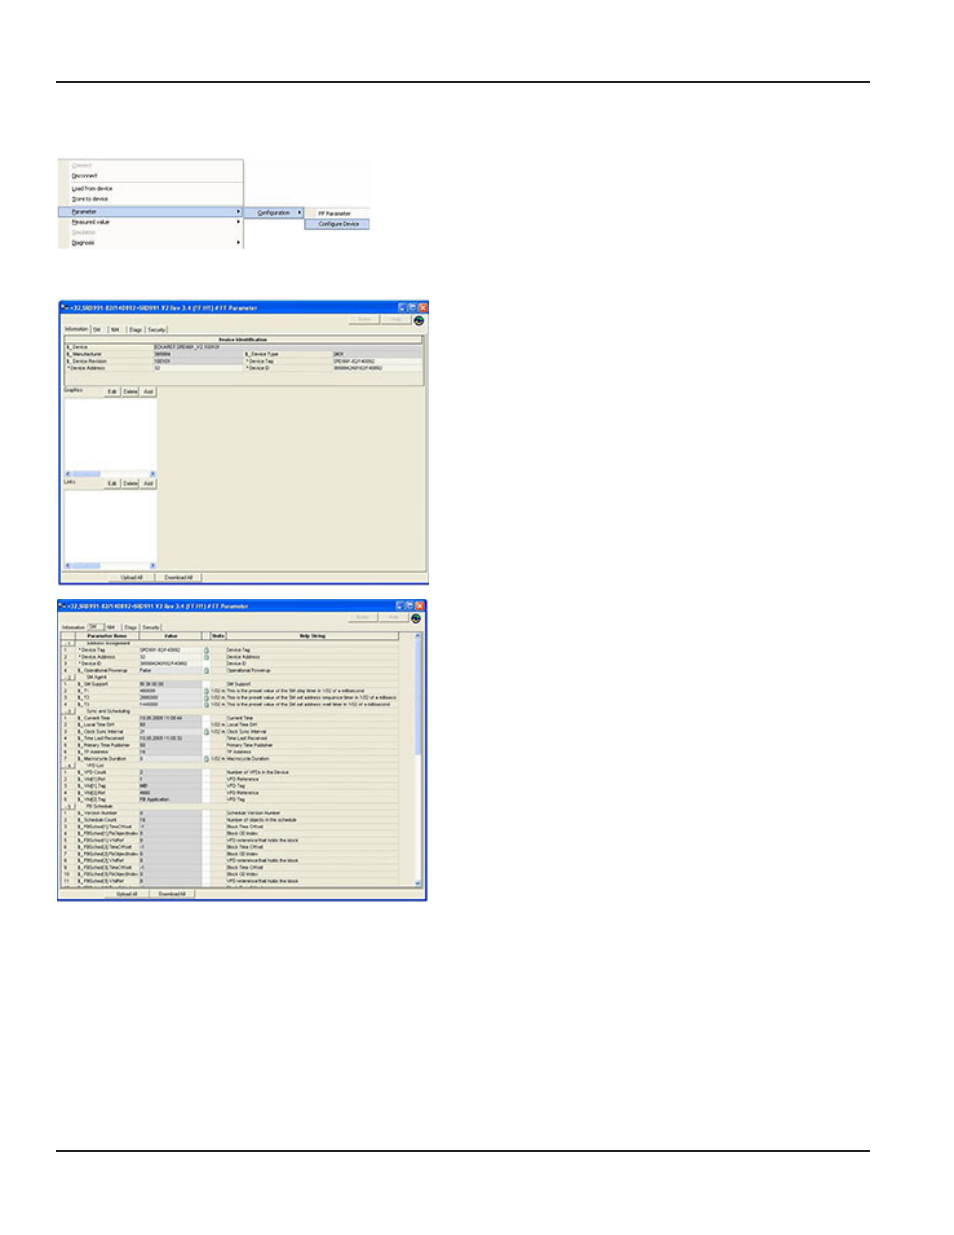Image resolution: width=954 pixels, height=1235 pixels.
Task: Switch to NM tab in upper window
Action: [x=116, y=330]
